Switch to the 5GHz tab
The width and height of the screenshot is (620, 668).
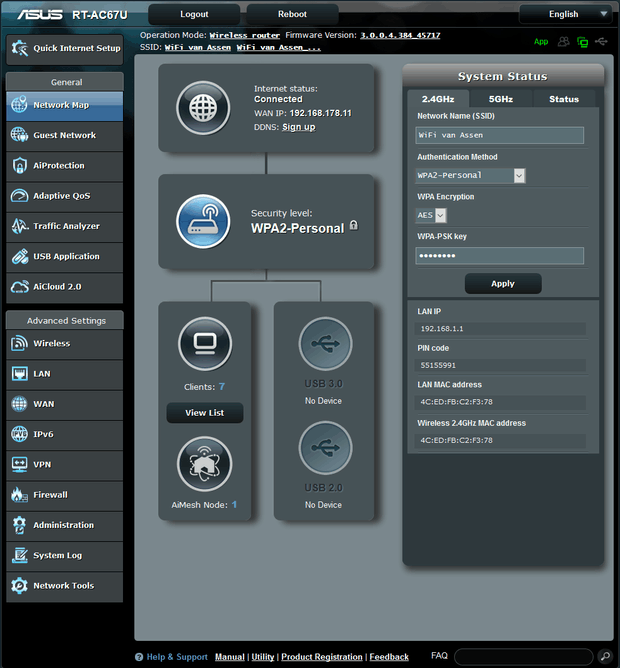click(x=501, y=99)
